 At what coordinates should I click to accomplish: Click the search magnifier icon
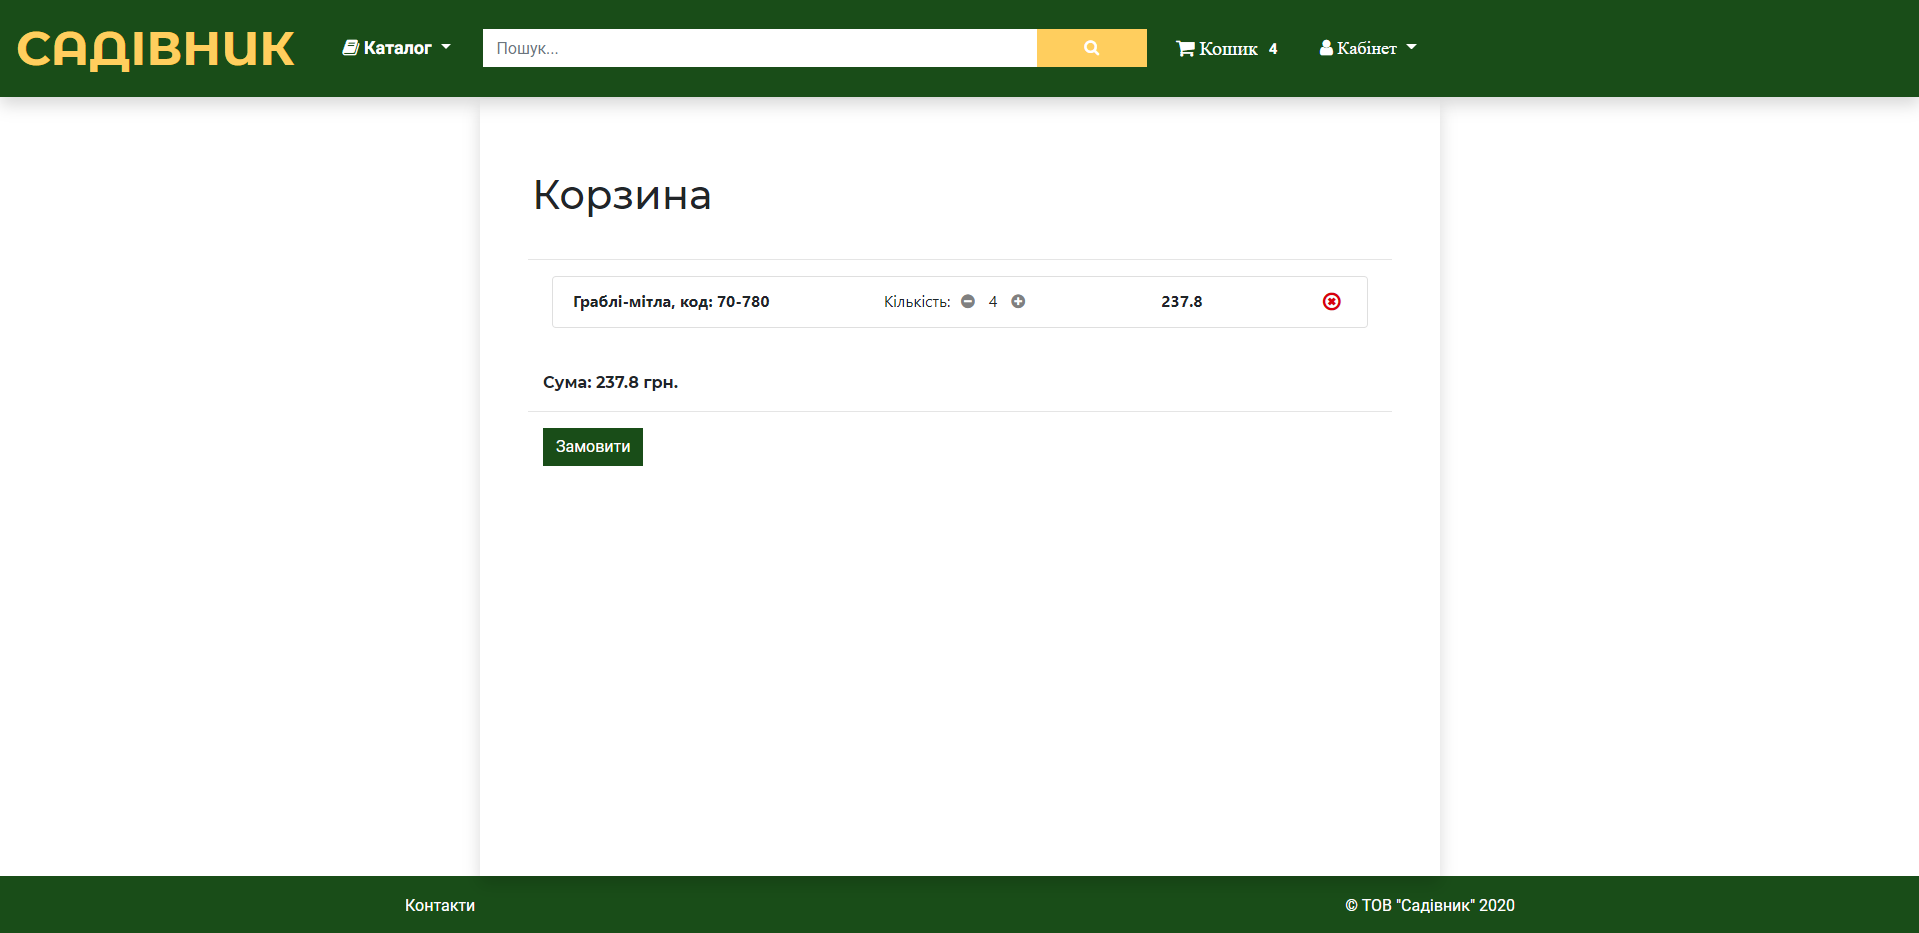pyautogui.click(x=1090, y=47)
